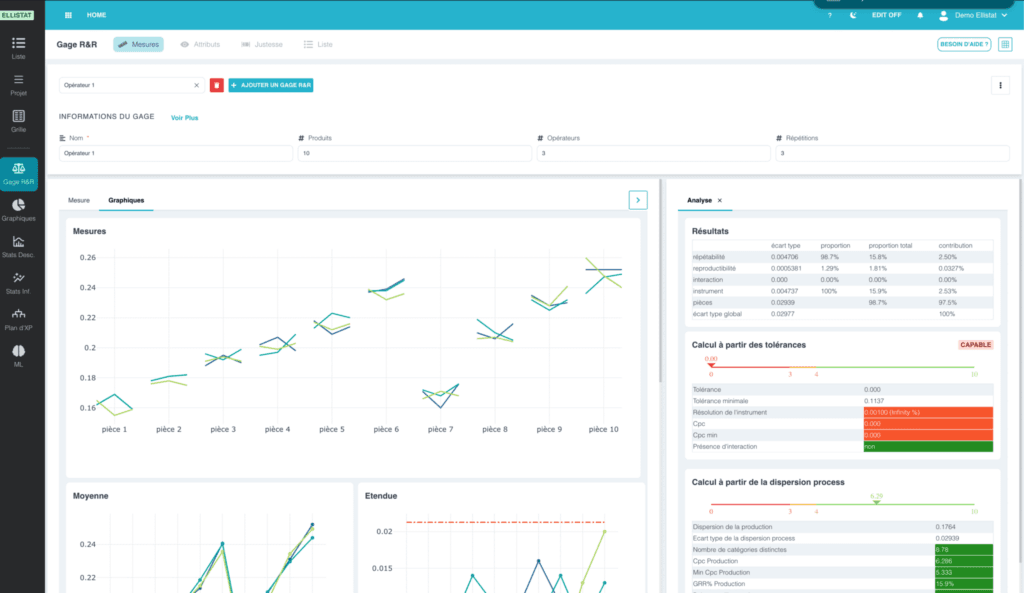1024x593 pixels.
Task: Click the green Présence d'interaction cell
Action: (x=928, y=447)
